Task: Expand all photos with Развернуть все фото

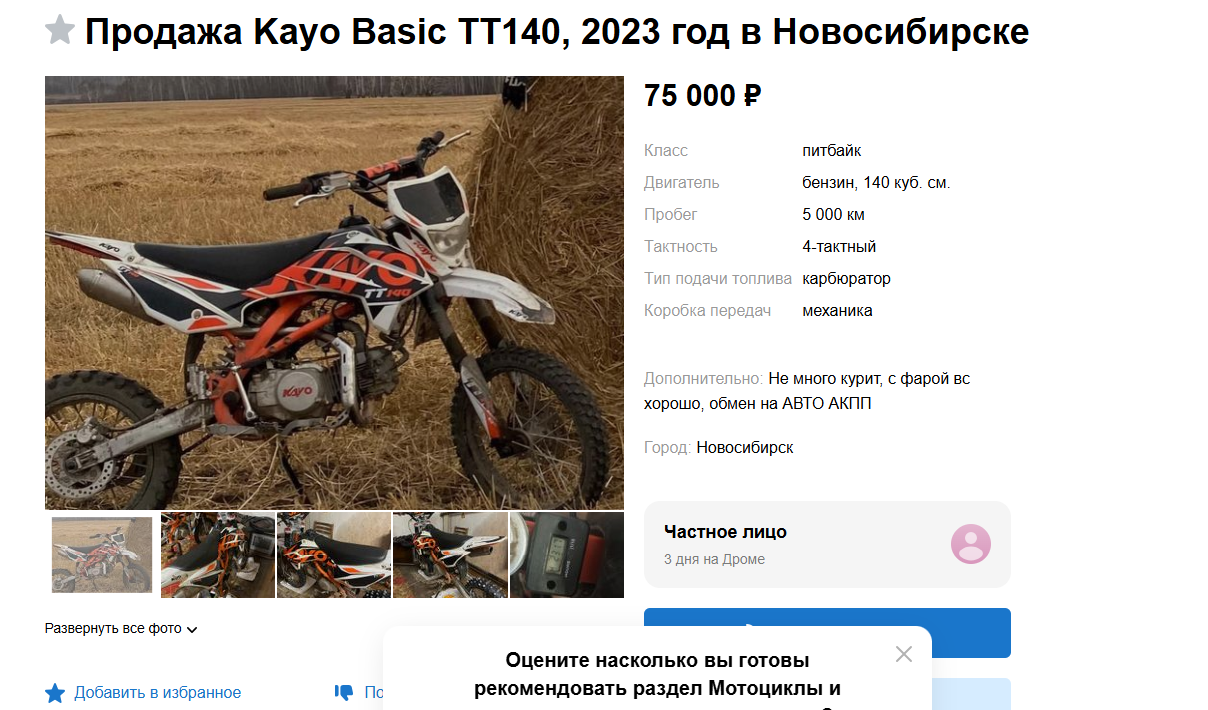Action: coord(113,629)
